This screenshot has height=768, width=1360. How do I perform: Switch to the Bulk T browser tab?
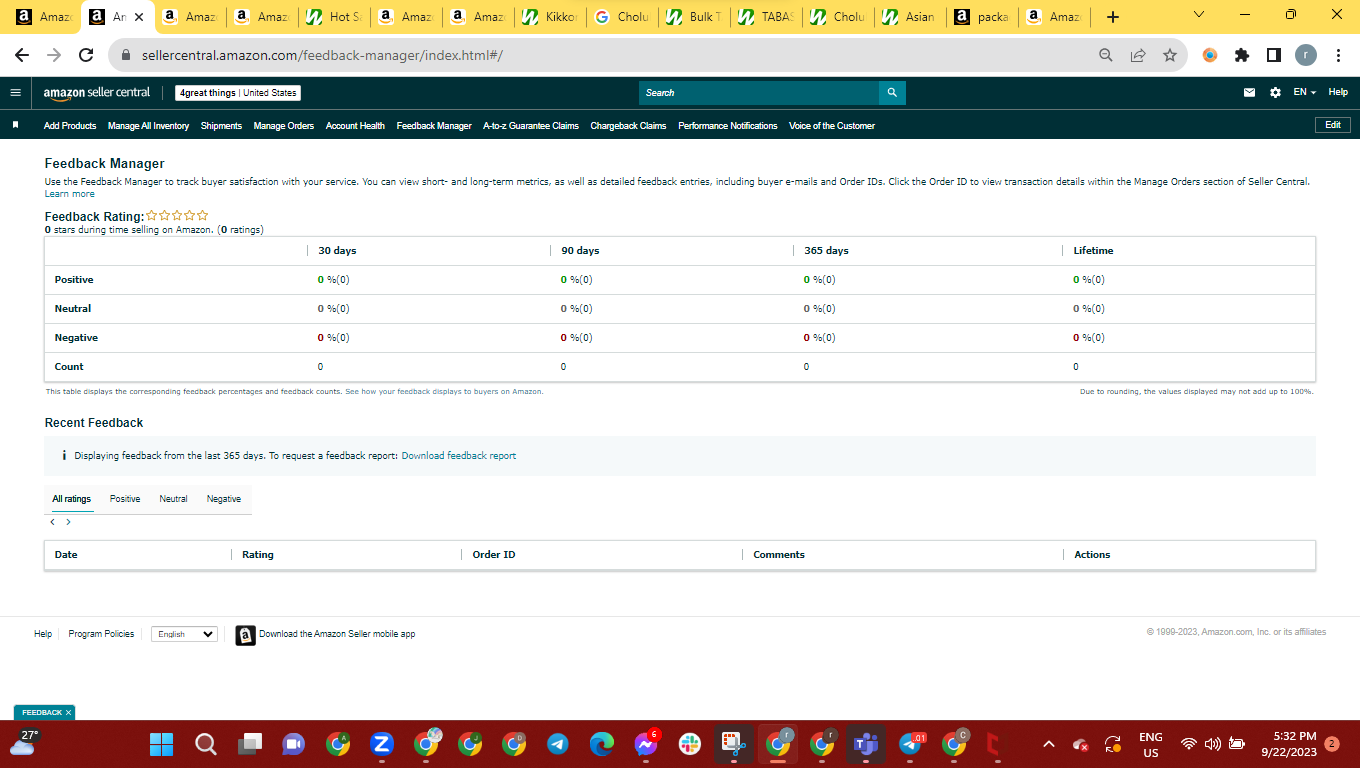(x=695, y=17)
